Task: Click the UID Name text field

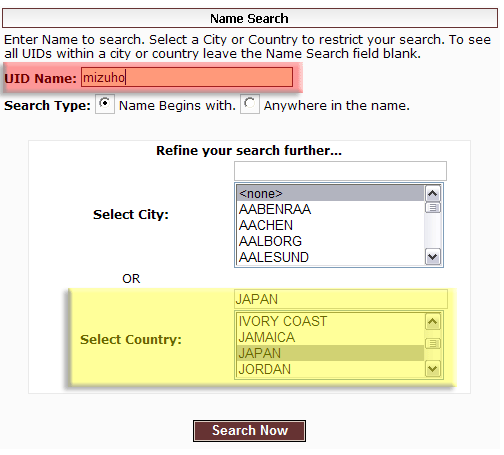Action: (187, 77)
